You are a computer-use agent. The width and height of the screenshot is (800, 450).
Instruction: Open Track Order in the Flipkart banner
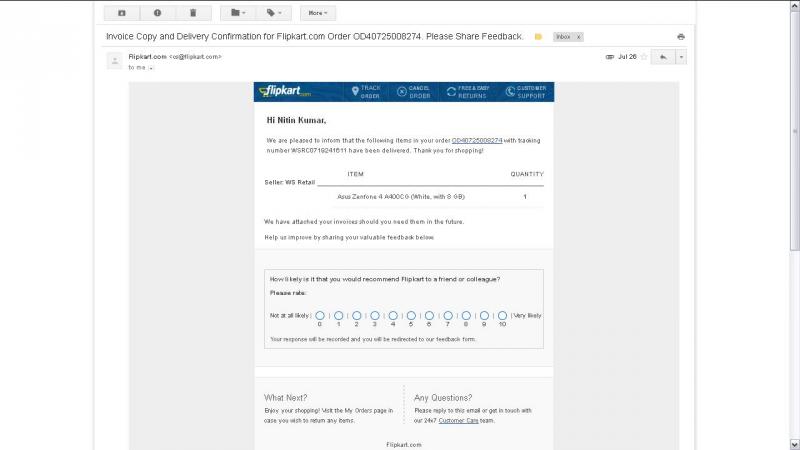(x=366, y=92)
